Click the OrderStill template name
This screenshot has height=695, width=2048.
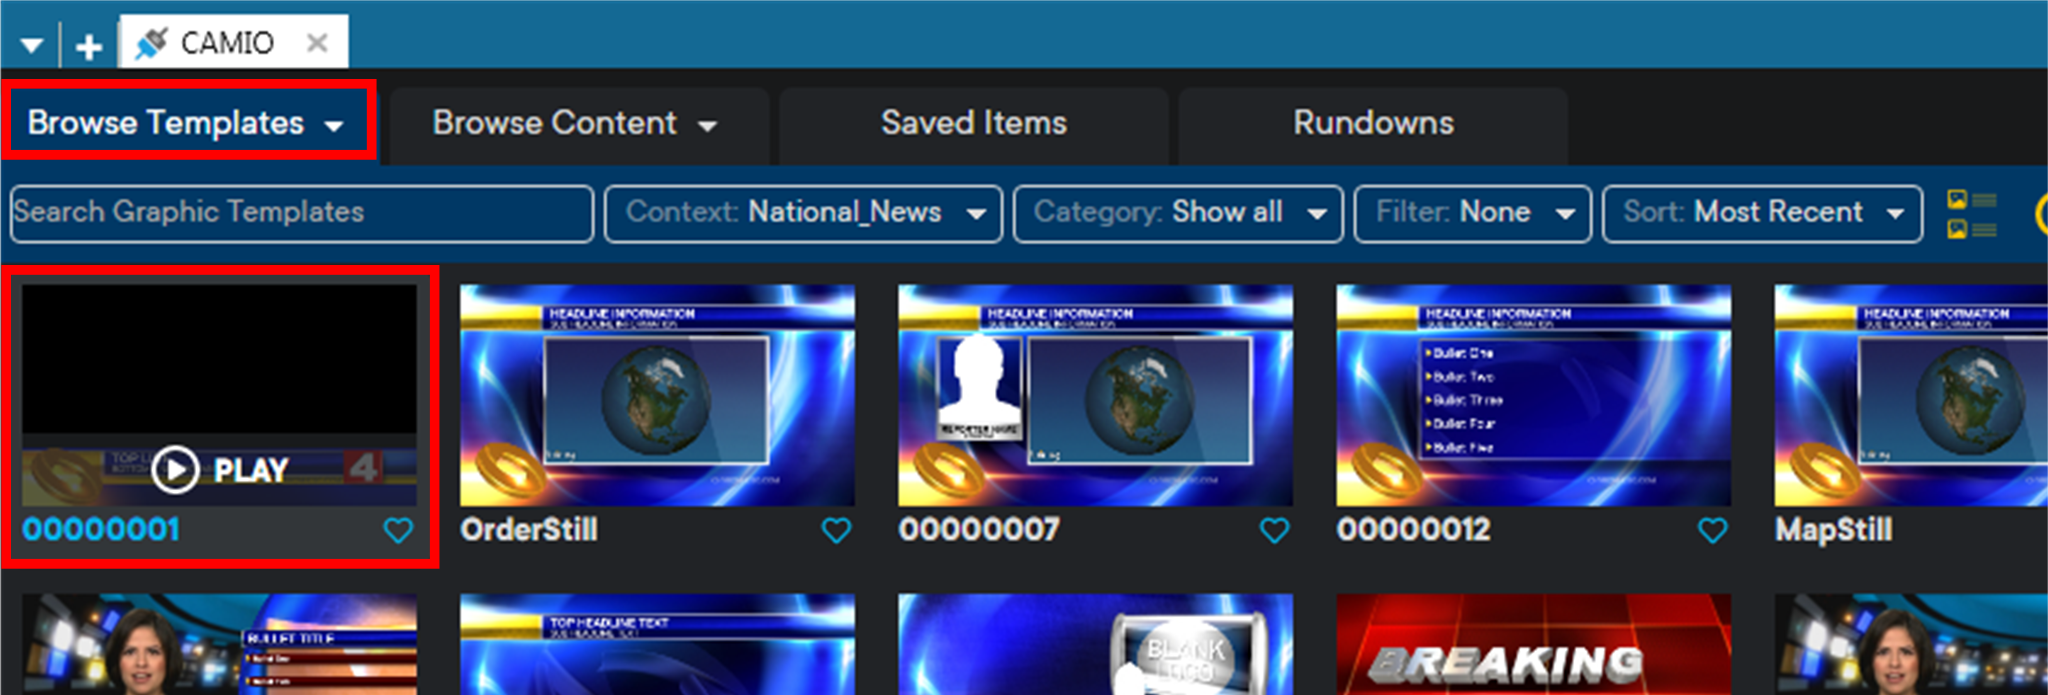point(529,529)
